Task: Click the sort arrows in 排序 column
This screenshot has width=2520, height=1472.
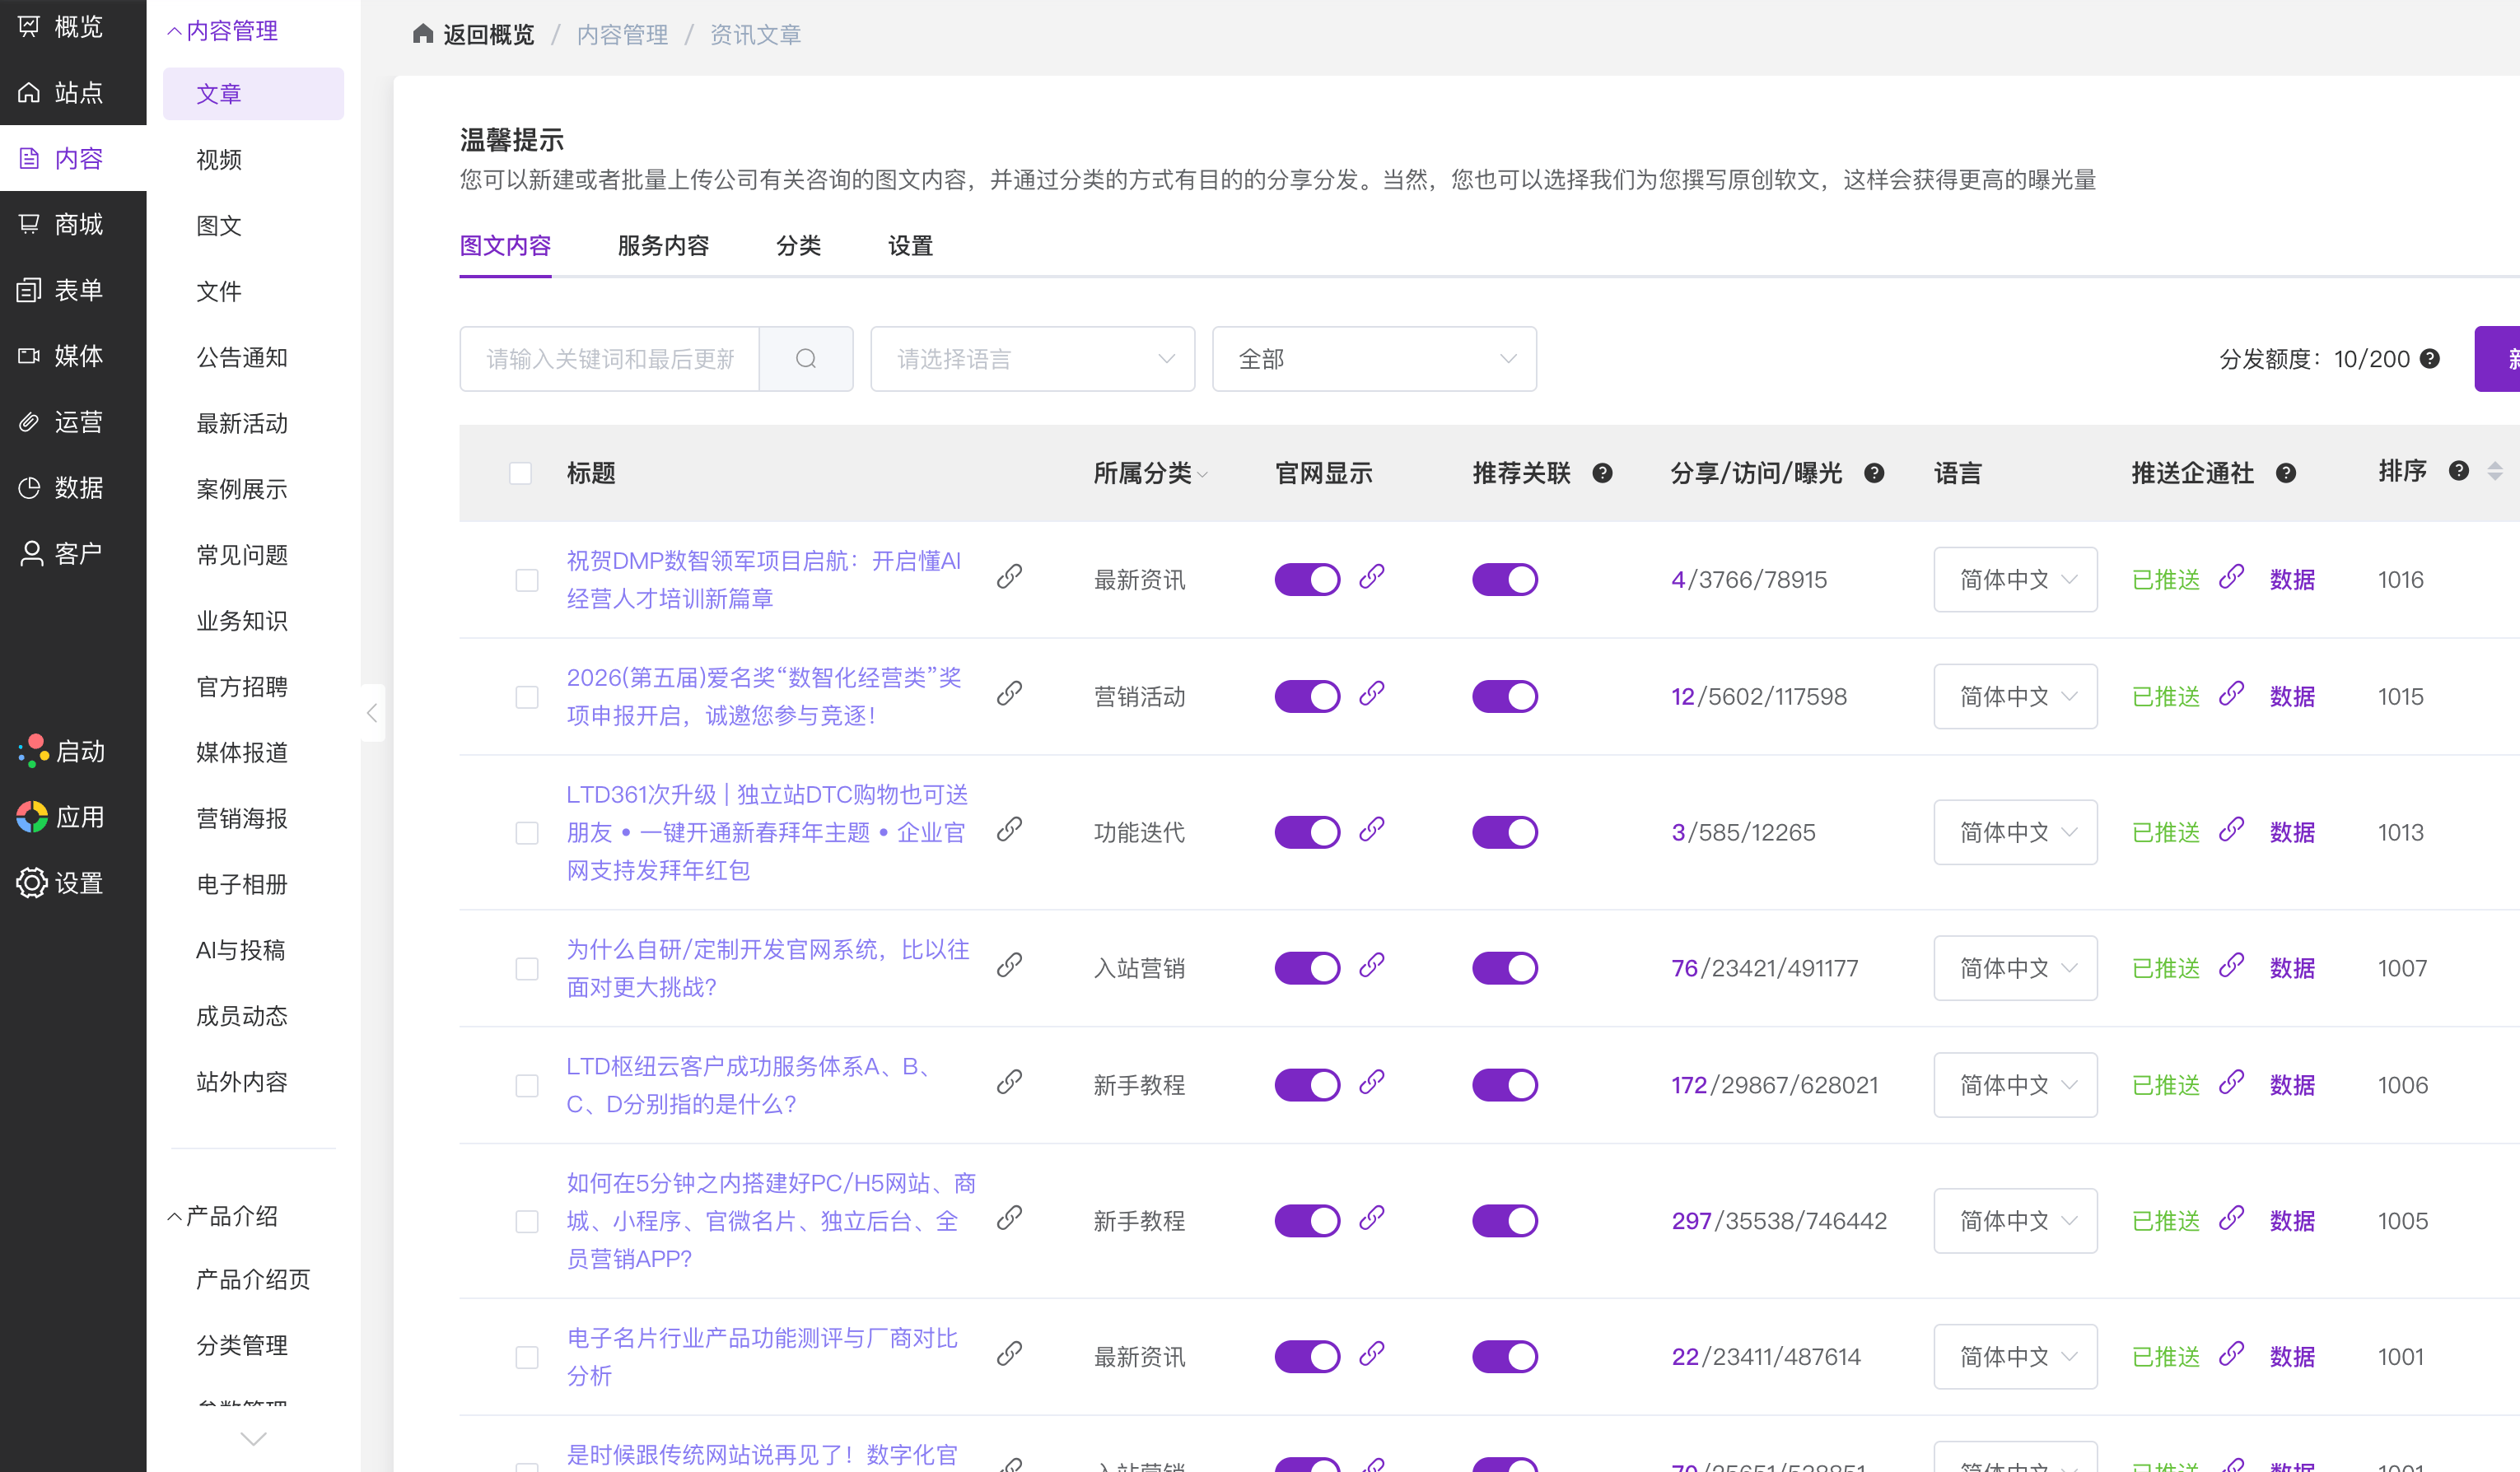Action: coord(2495,471)
